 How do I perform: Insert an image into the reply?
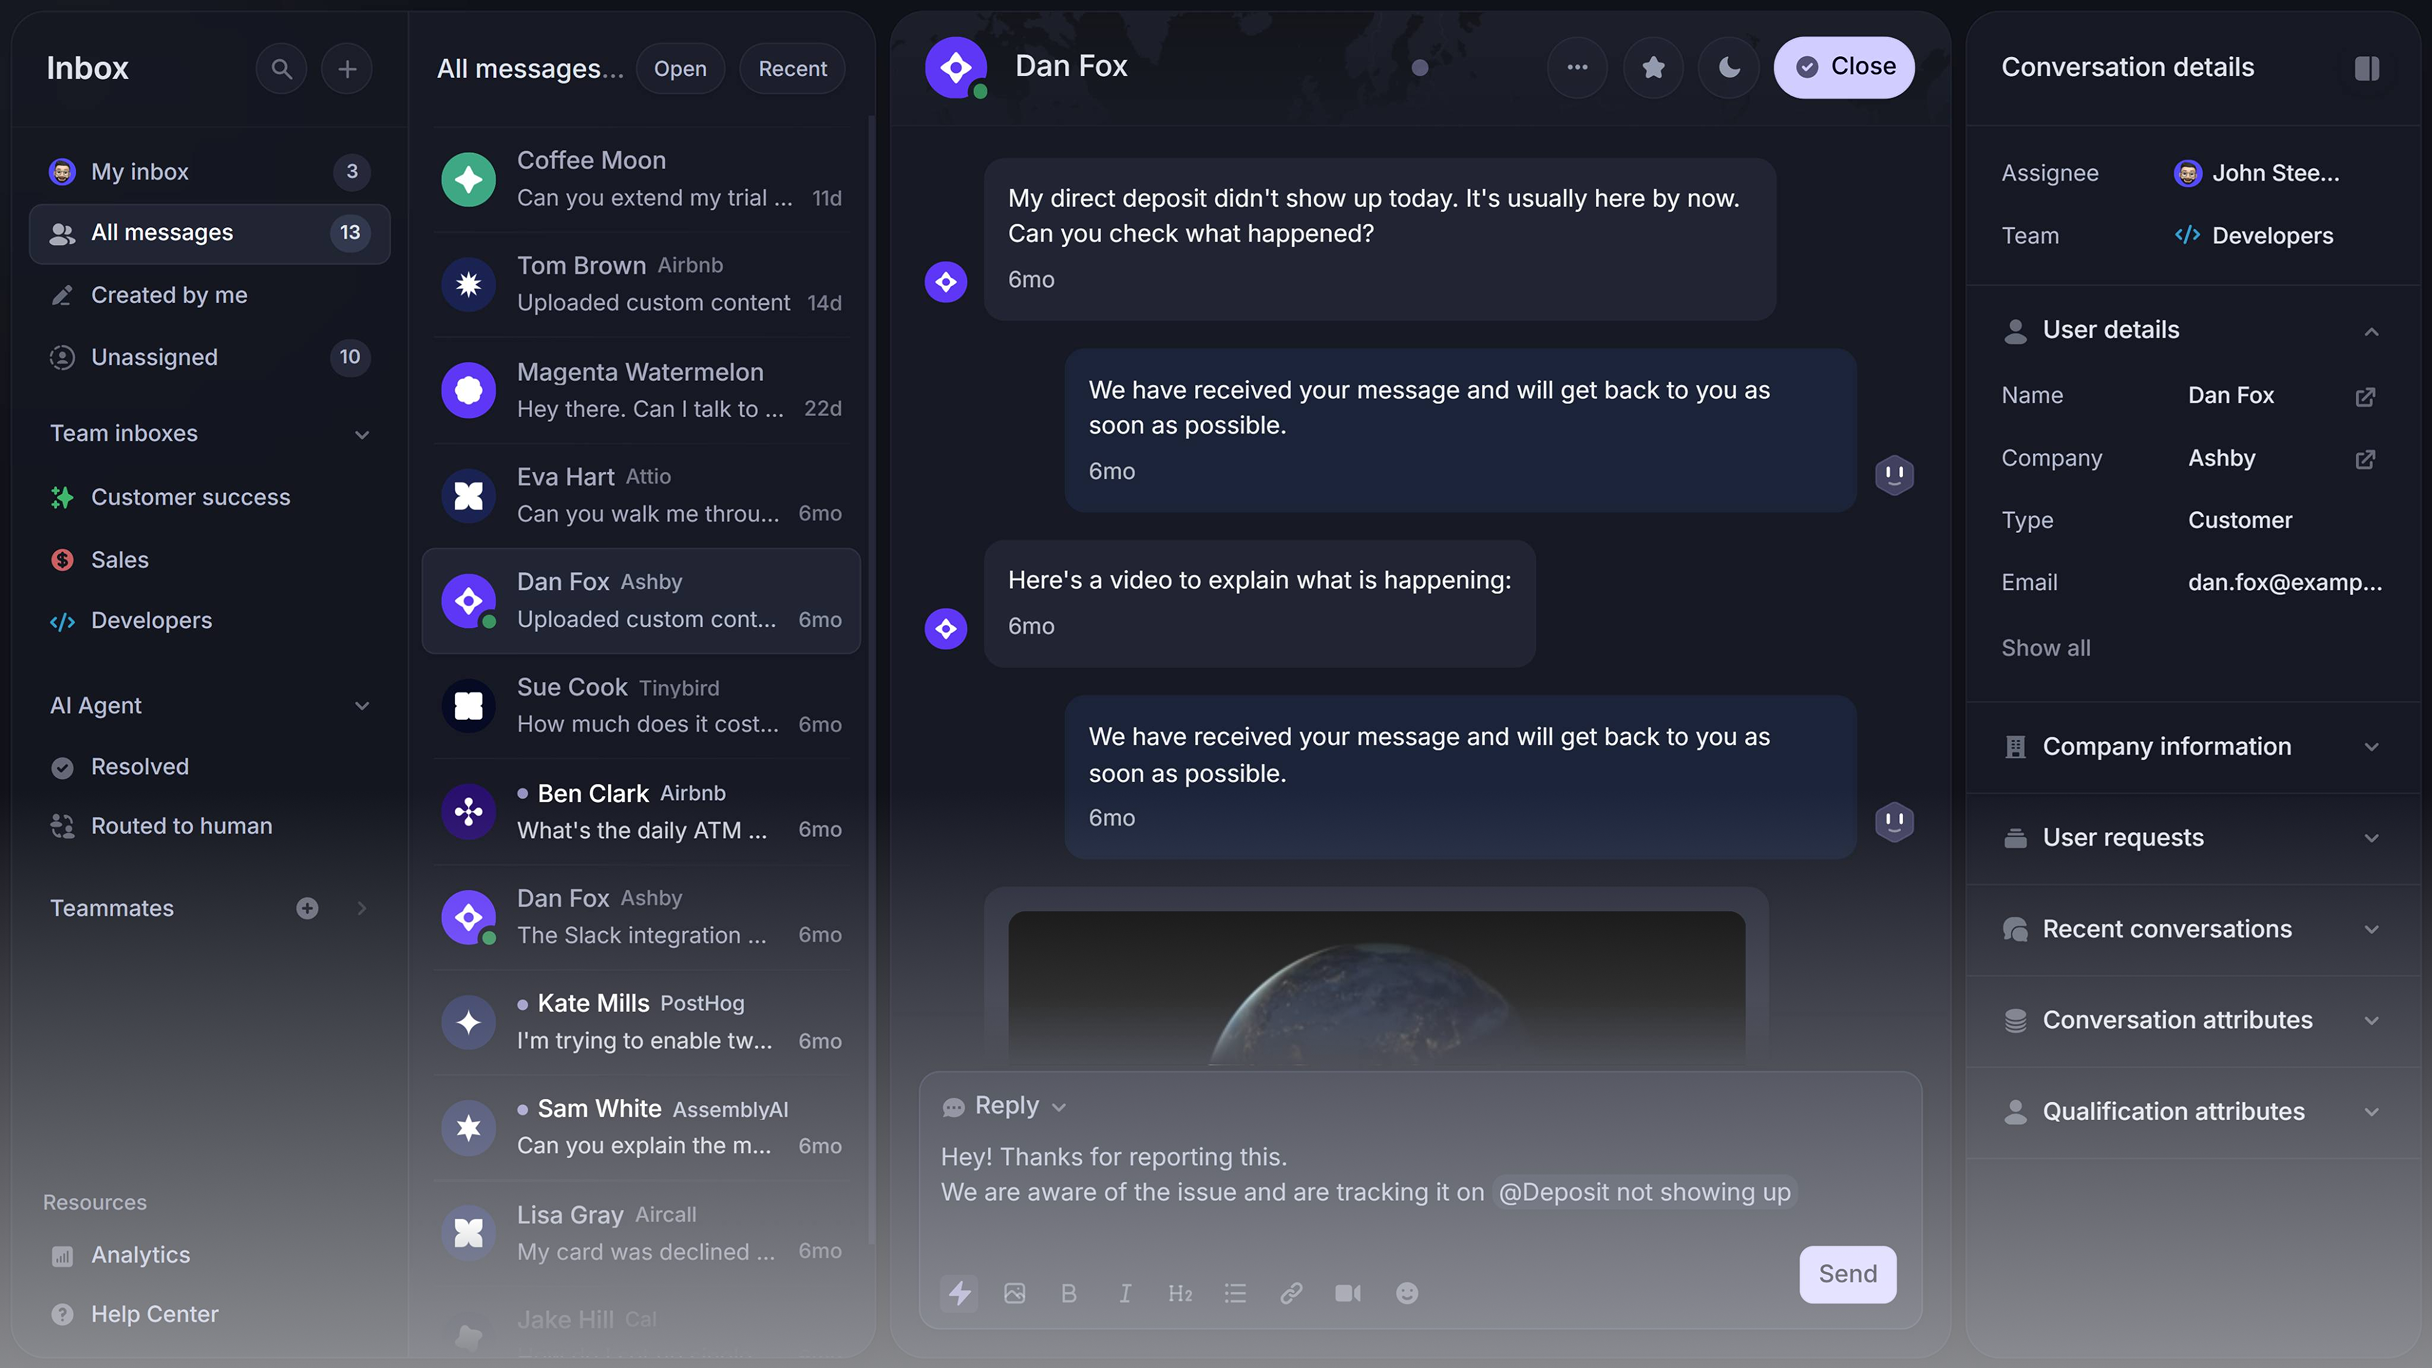pos(1014,1293)
